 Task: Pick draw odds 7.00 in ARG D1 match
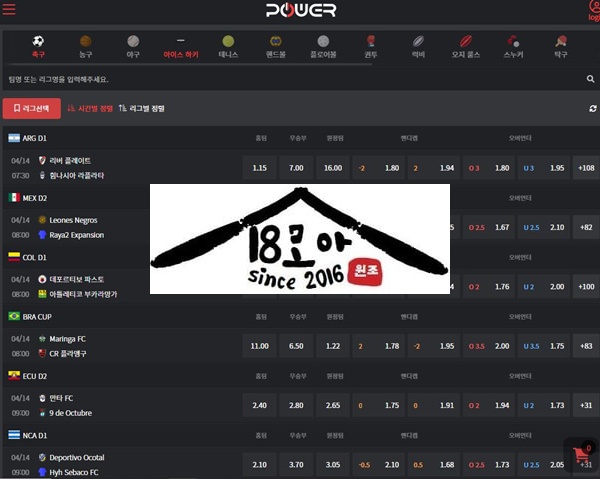[x=296, y=168]
